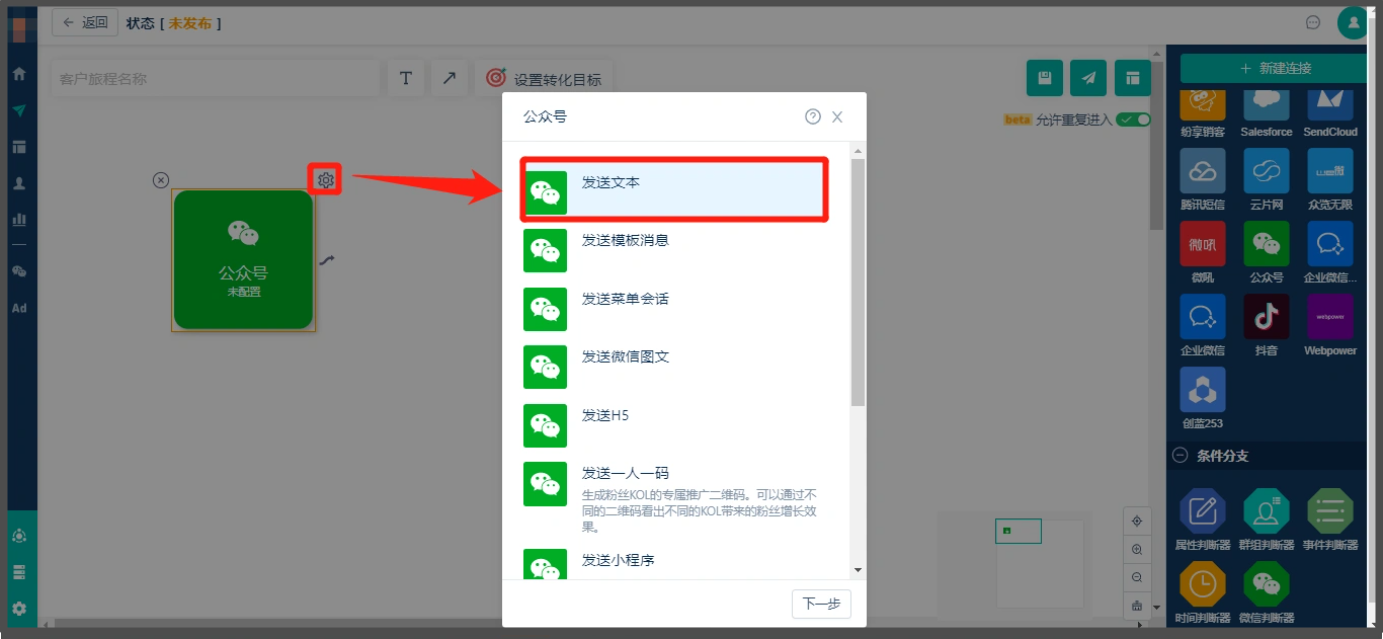Image resolution: width=1383 pixels, height=639 pixels.
Task: Select the 属性判断器 condition node
Action: pos(1202,520)
